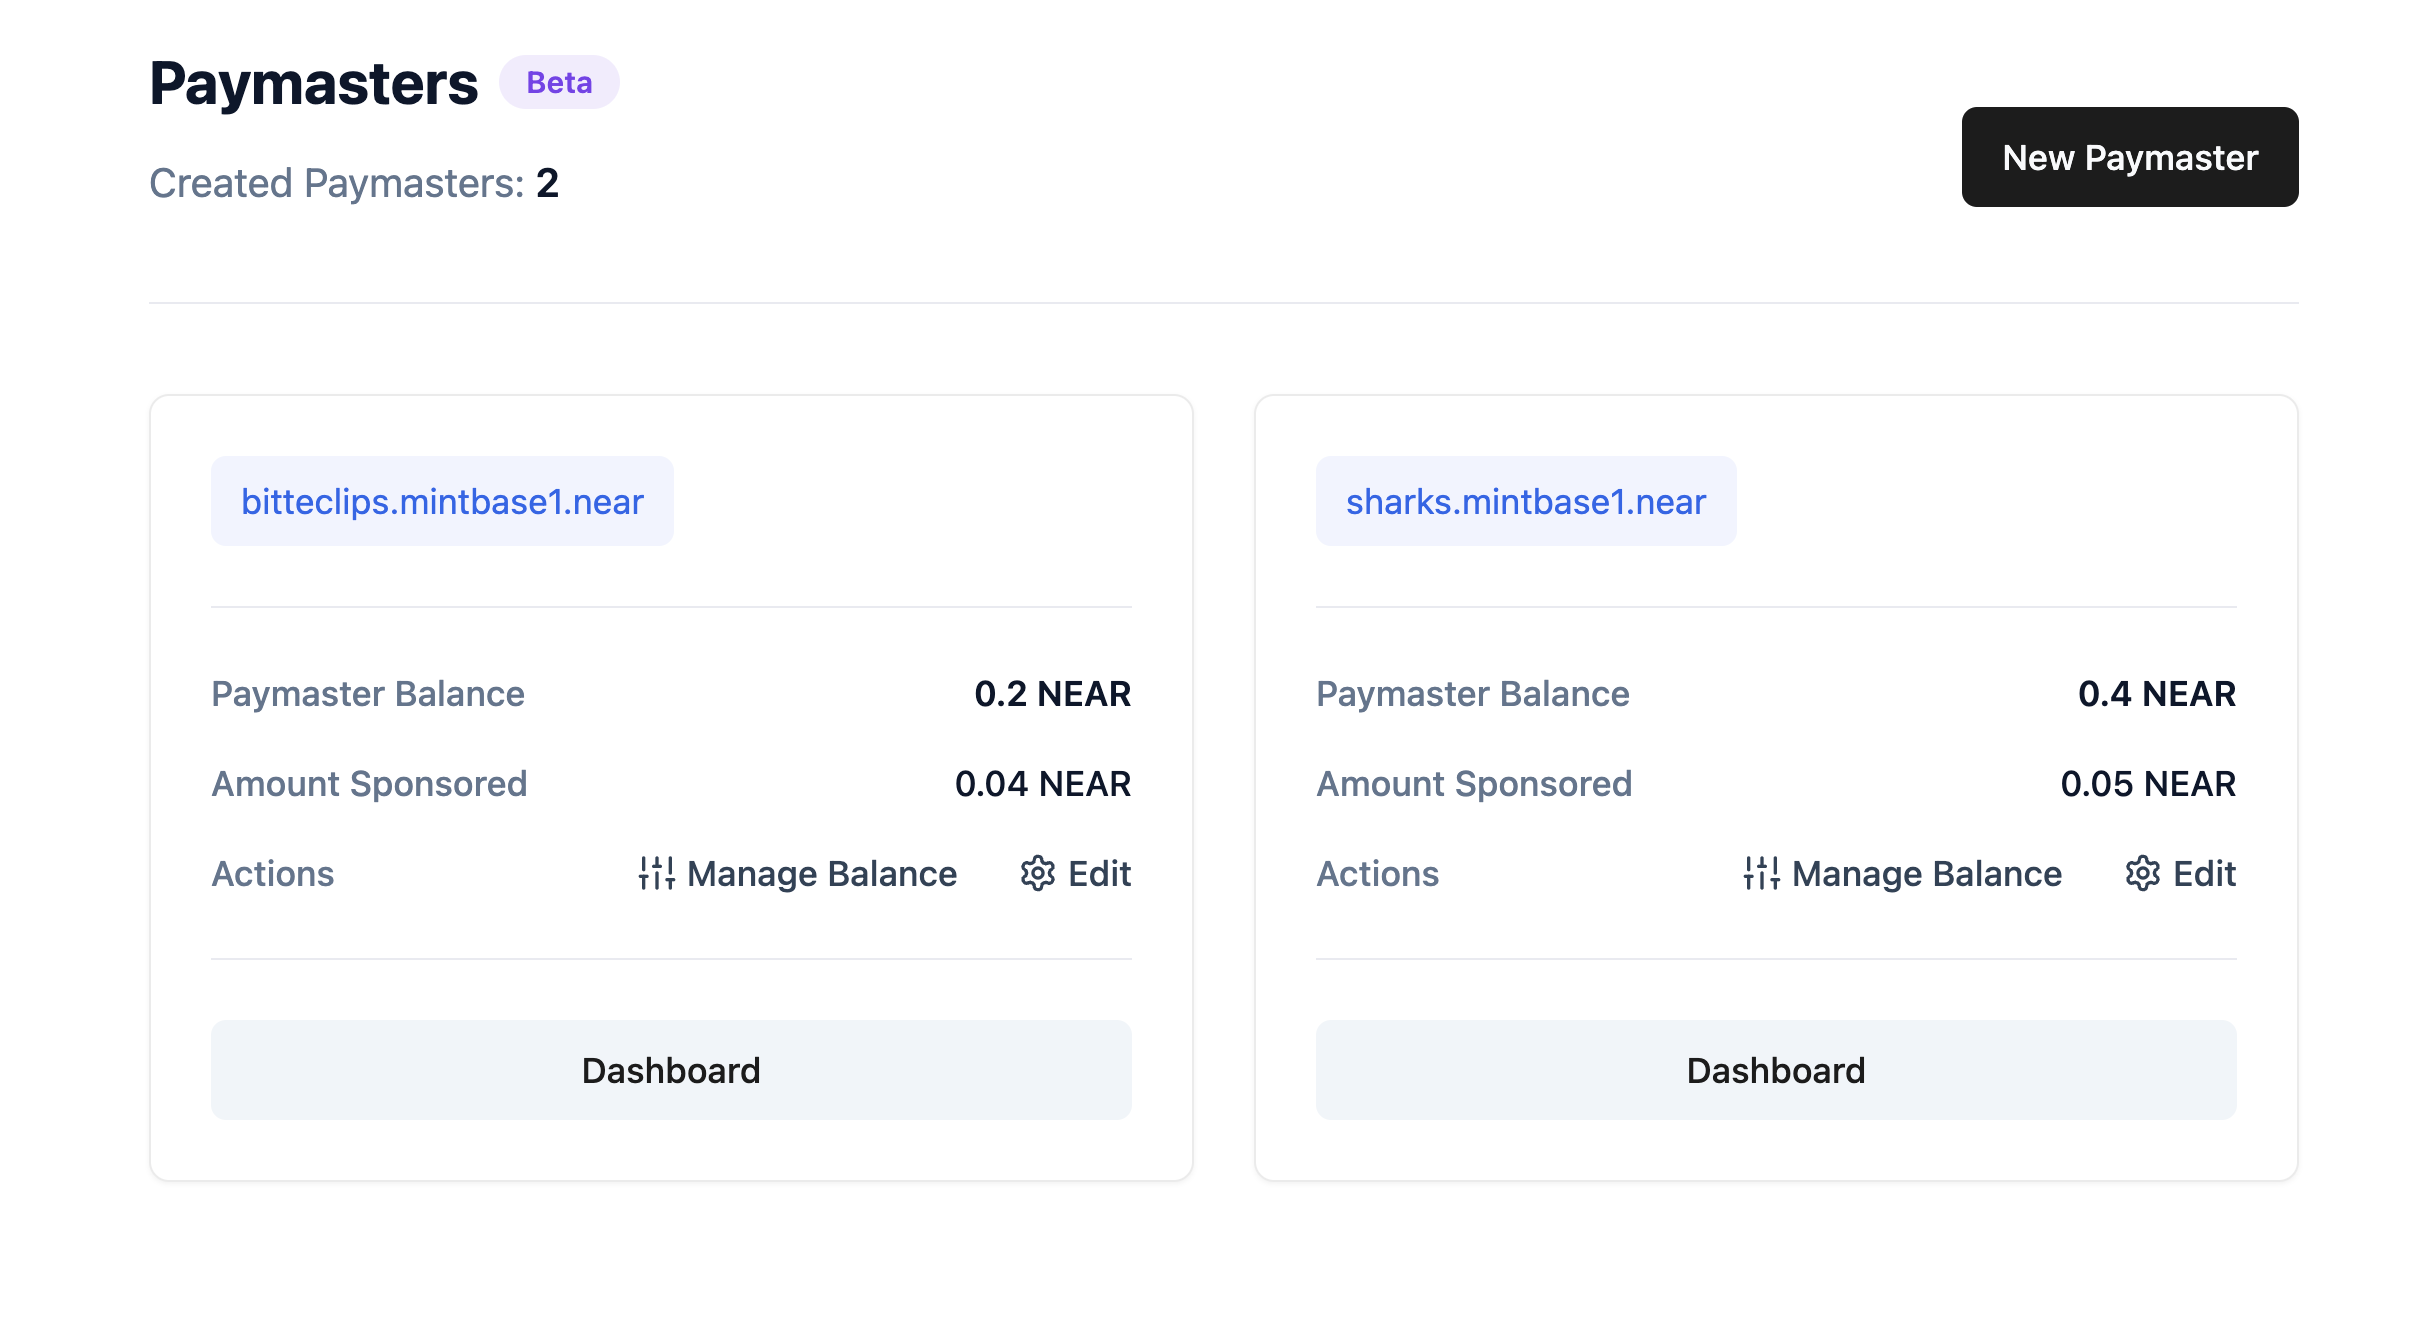Open the sharks.mintbase1.near paymaster link

tap(1525, 501)
